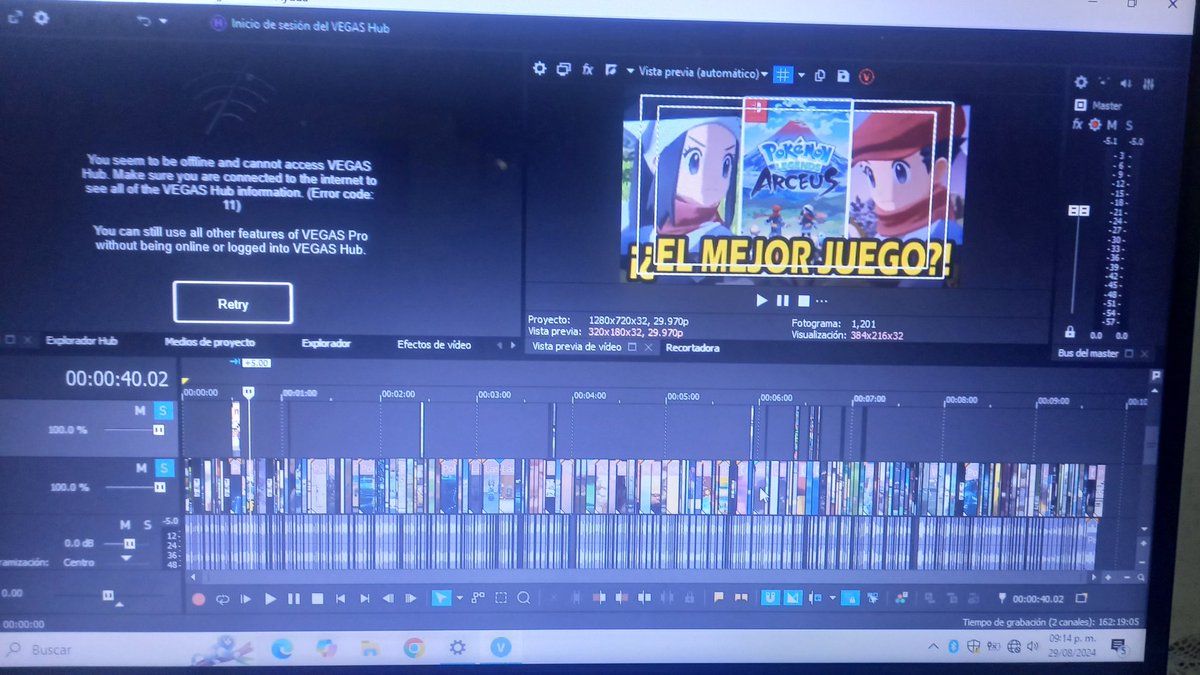This screenshot has height=675, width=1200.
Task: Click the red VEGAS circle icon in preview
Action: (867, 76)
